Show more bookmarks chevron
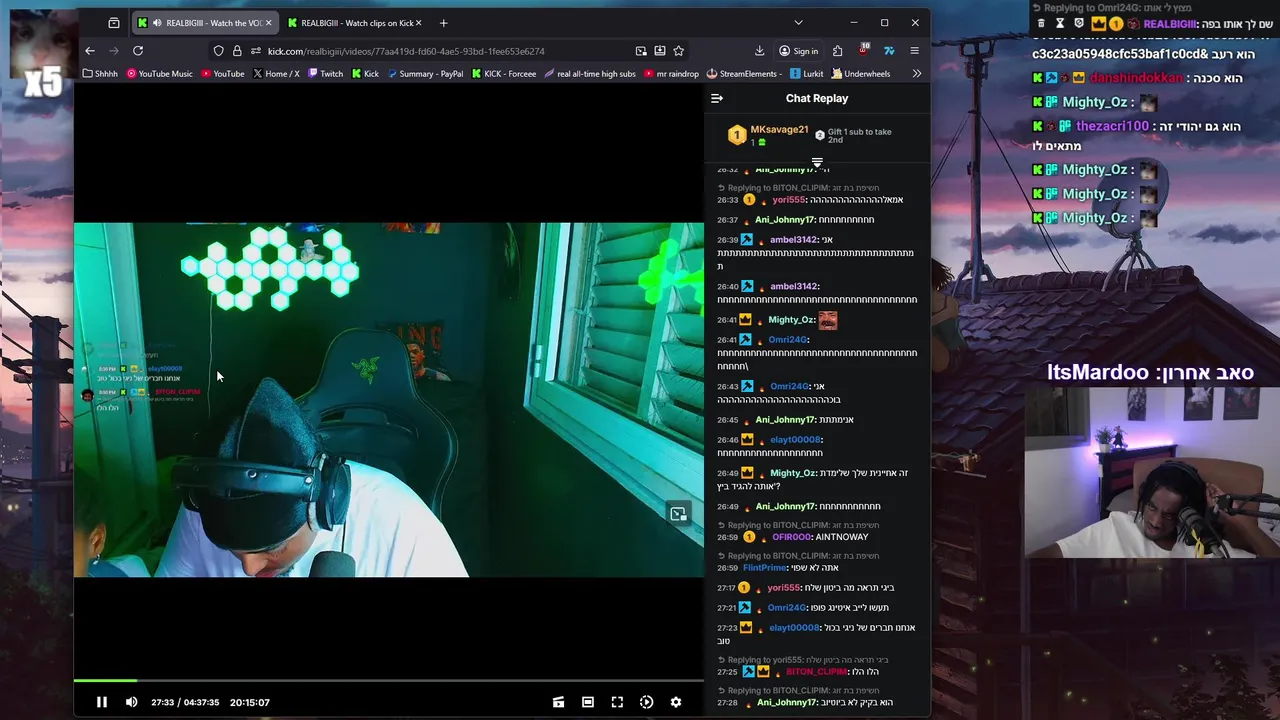1280x720 pixels. pyautogui.click(x=916, y=73)
